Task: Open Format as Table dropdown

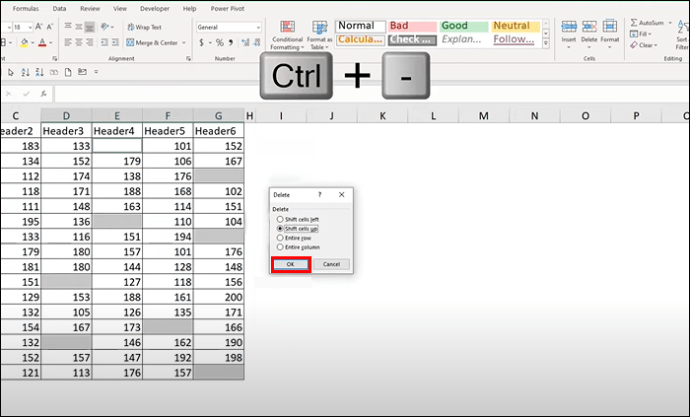Action: (319, 35)
